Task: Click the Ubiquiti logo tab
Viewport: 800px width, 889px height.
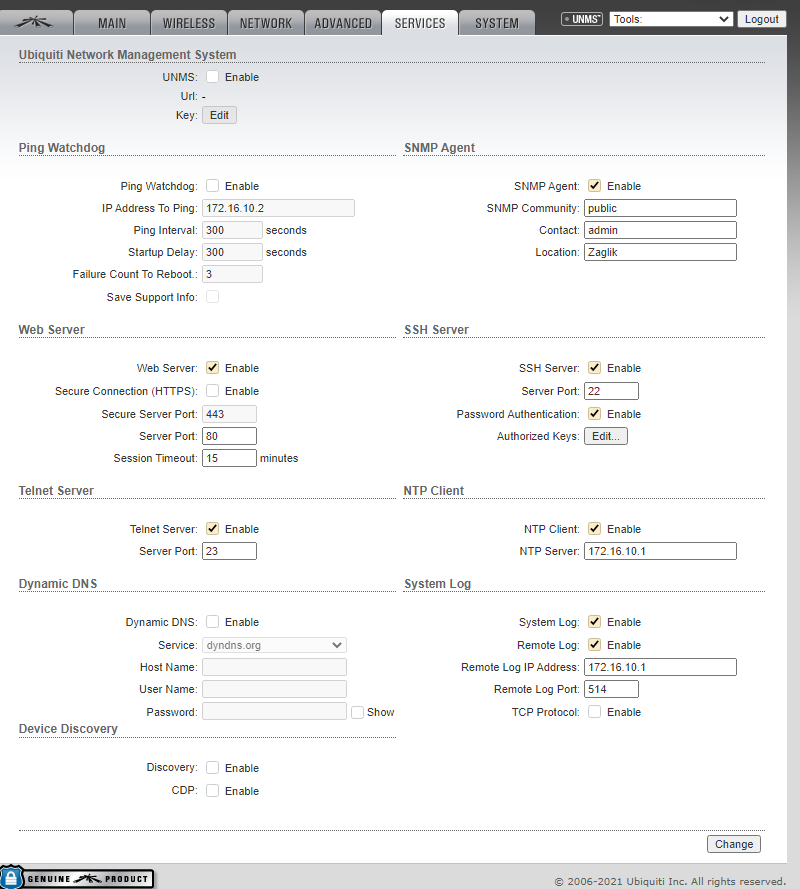Action: point(42,22)
